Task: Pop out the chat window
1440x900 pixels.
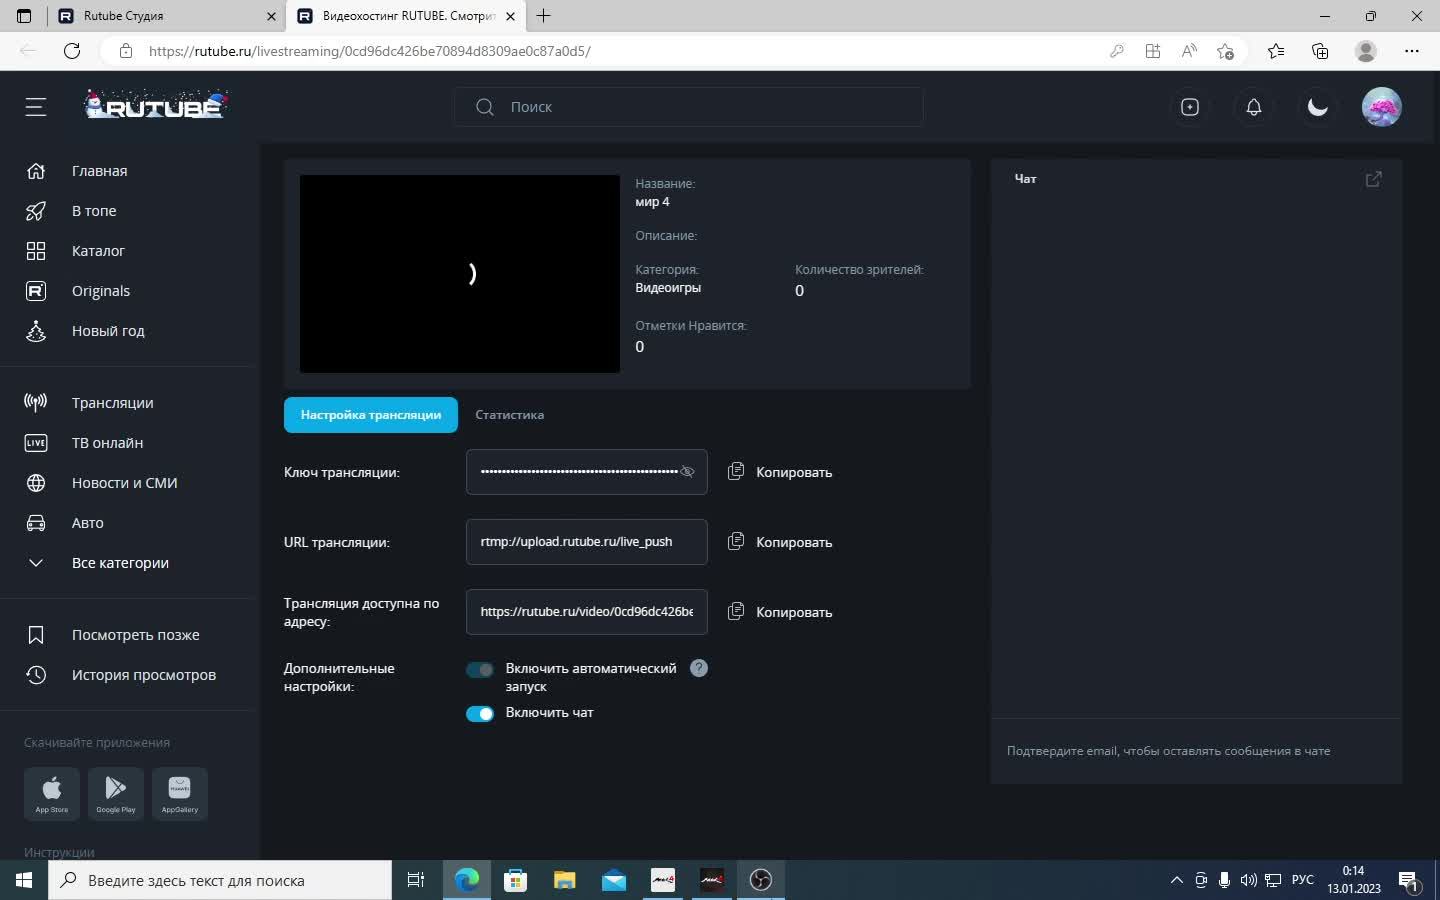Action: point(1374,179)
